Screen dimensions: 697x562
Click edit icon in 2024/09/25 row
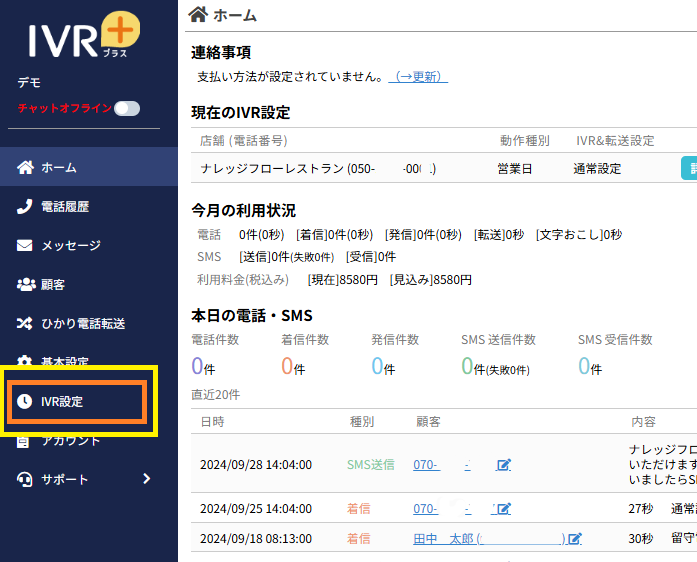504,508
